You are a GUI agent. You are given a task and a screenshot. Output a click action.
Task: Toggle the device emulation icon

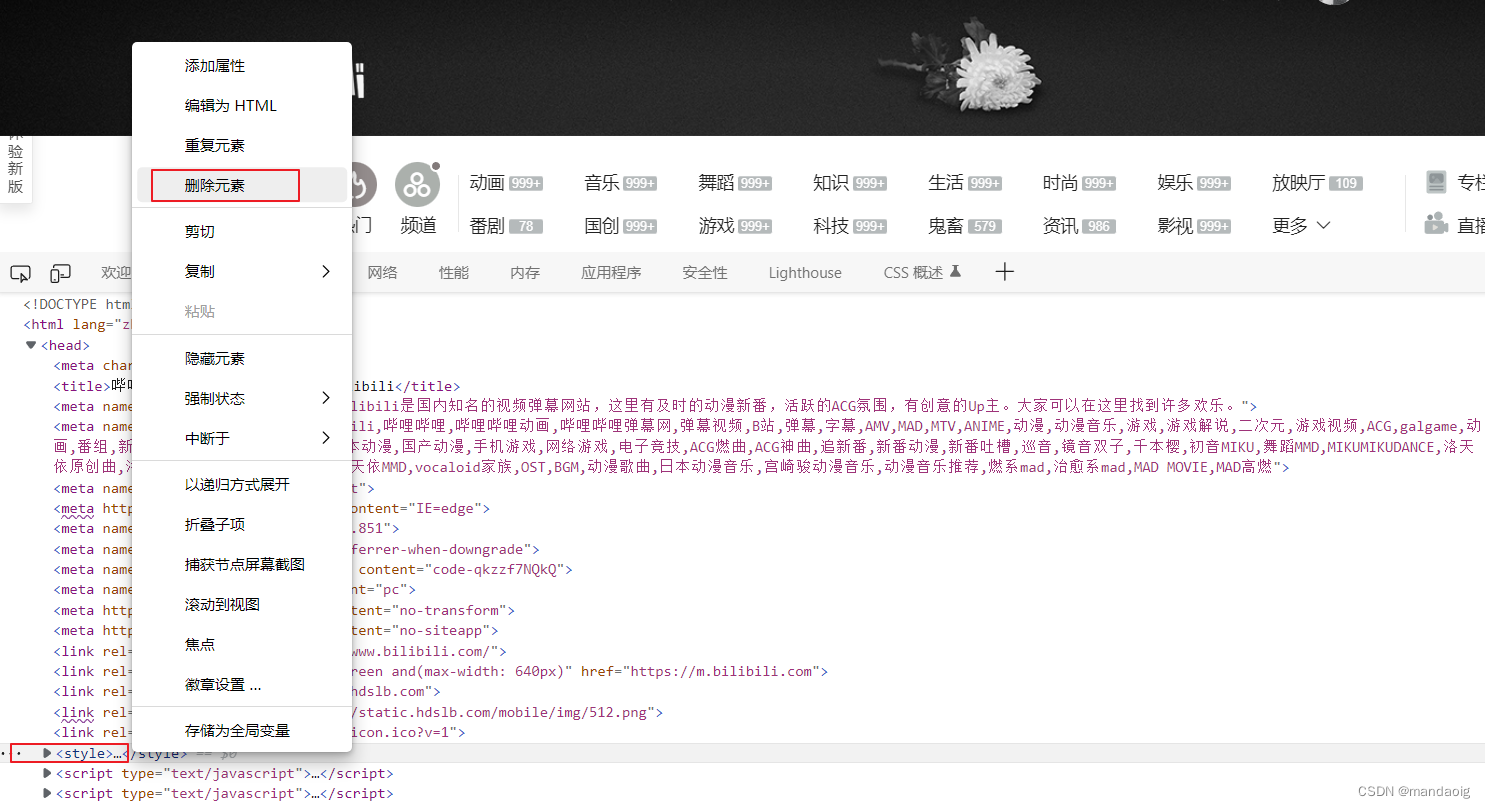click(x=61, y=273)
